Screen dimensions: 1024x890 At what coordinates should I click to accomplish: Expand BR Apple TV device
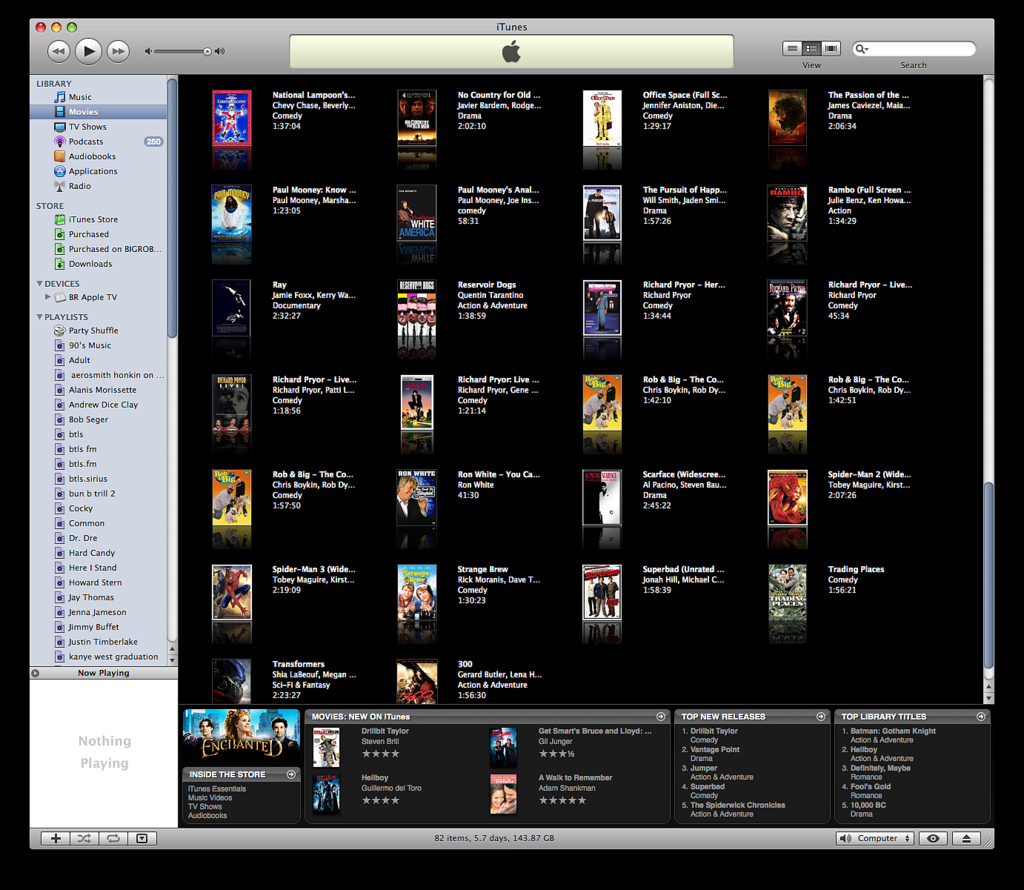pyautogui.click(x=48, y=297)
